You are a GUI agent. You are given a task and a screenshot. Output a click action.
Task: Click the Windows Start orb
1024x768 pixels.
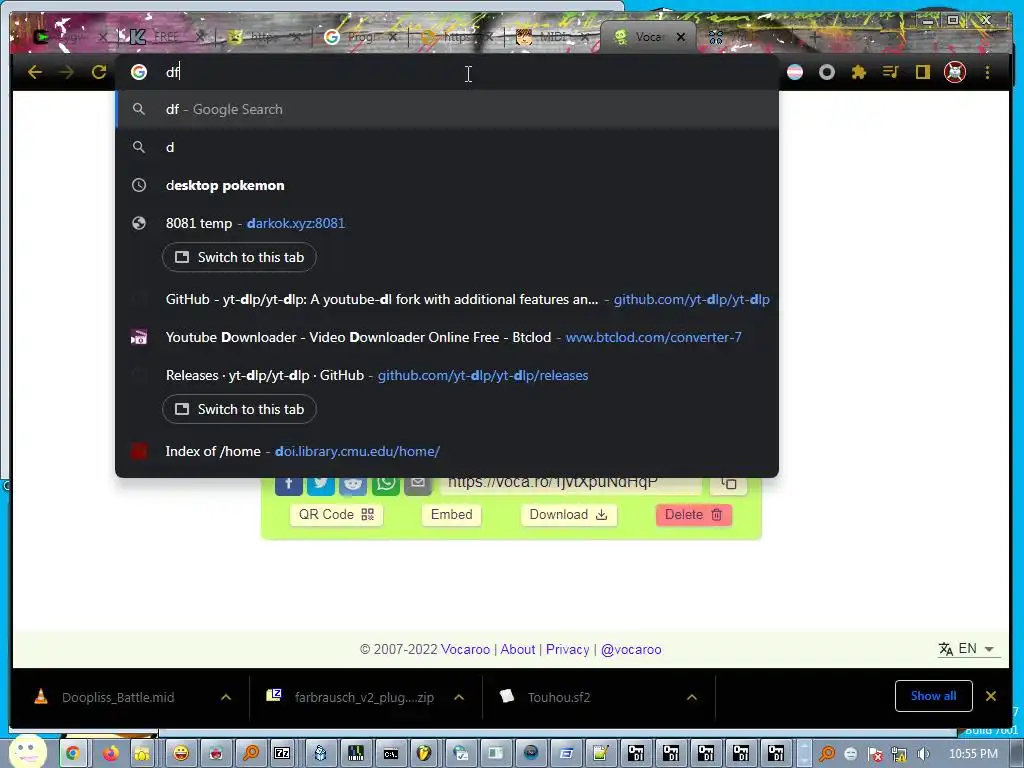(x=28, y=752)
